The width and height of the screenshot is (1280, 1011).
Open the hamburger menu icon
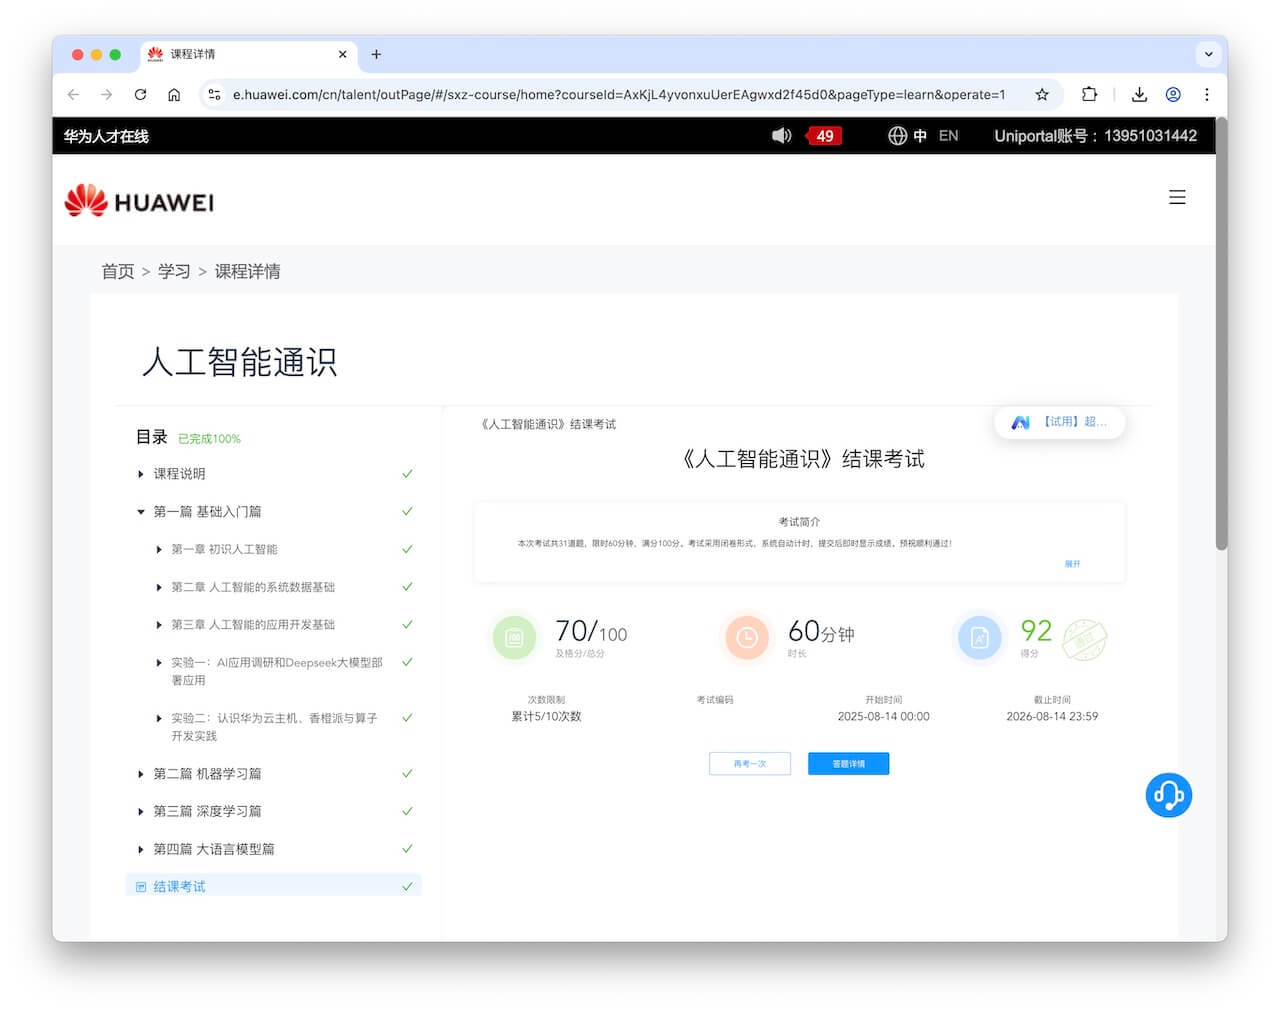point(1177,197)
